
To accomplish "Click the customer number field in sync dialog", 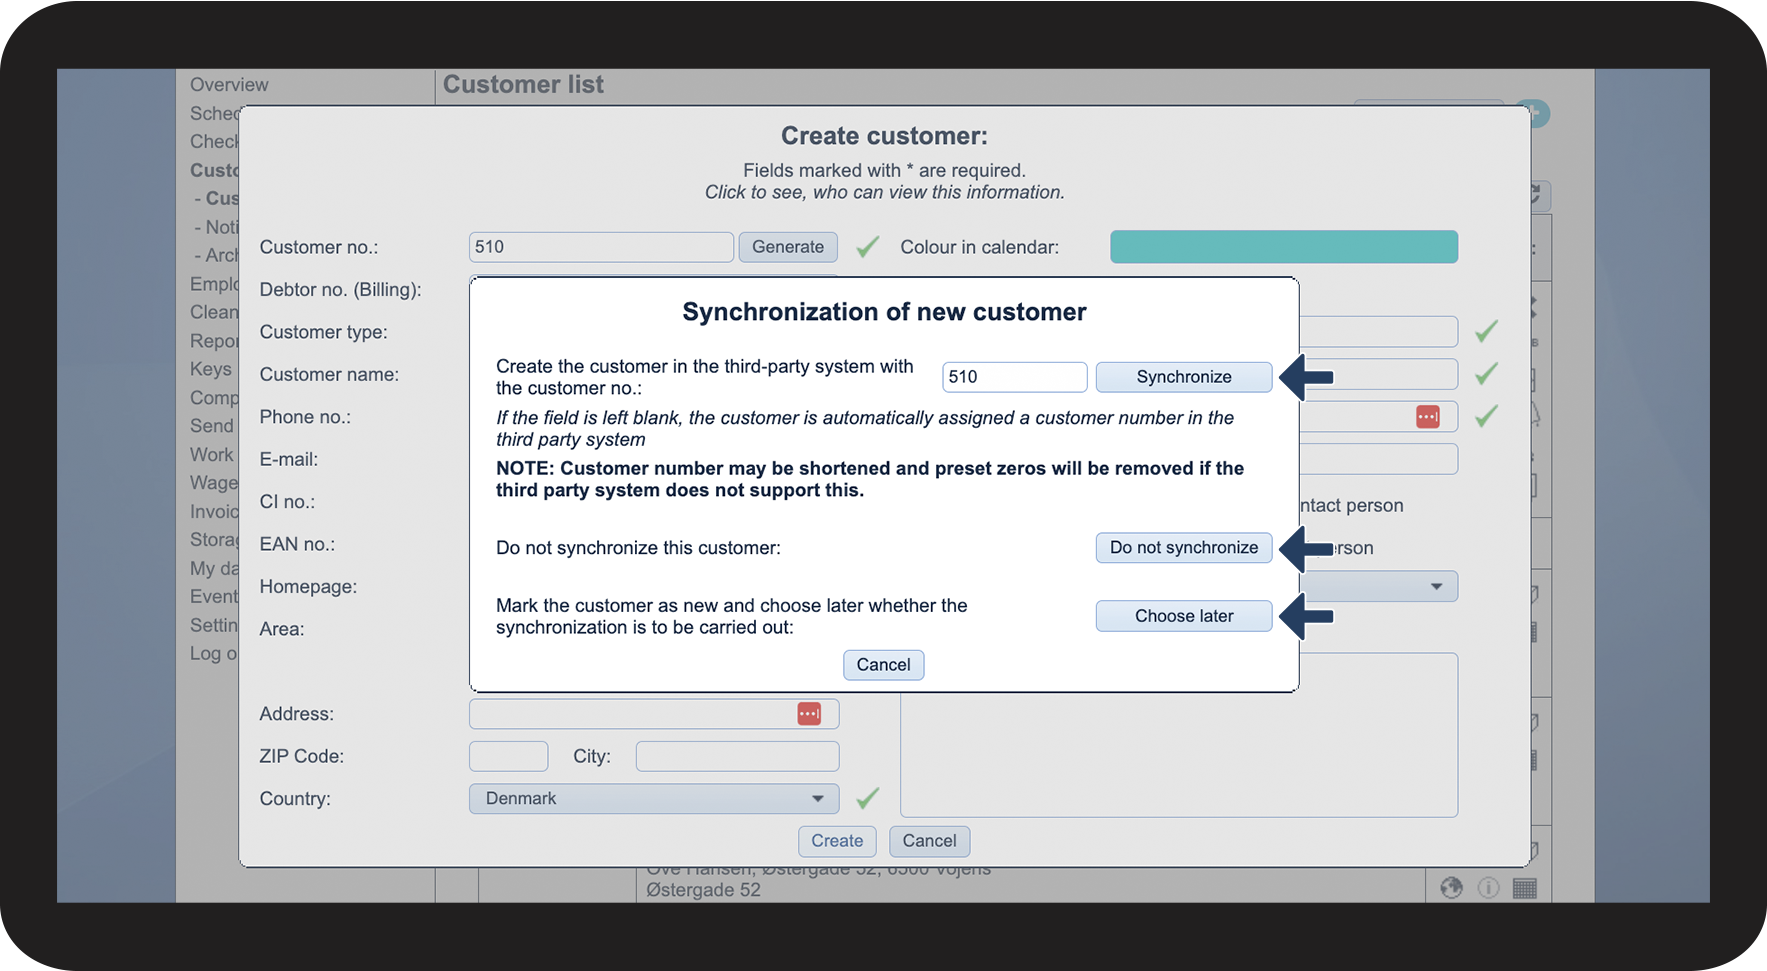I will [1013, 377].
